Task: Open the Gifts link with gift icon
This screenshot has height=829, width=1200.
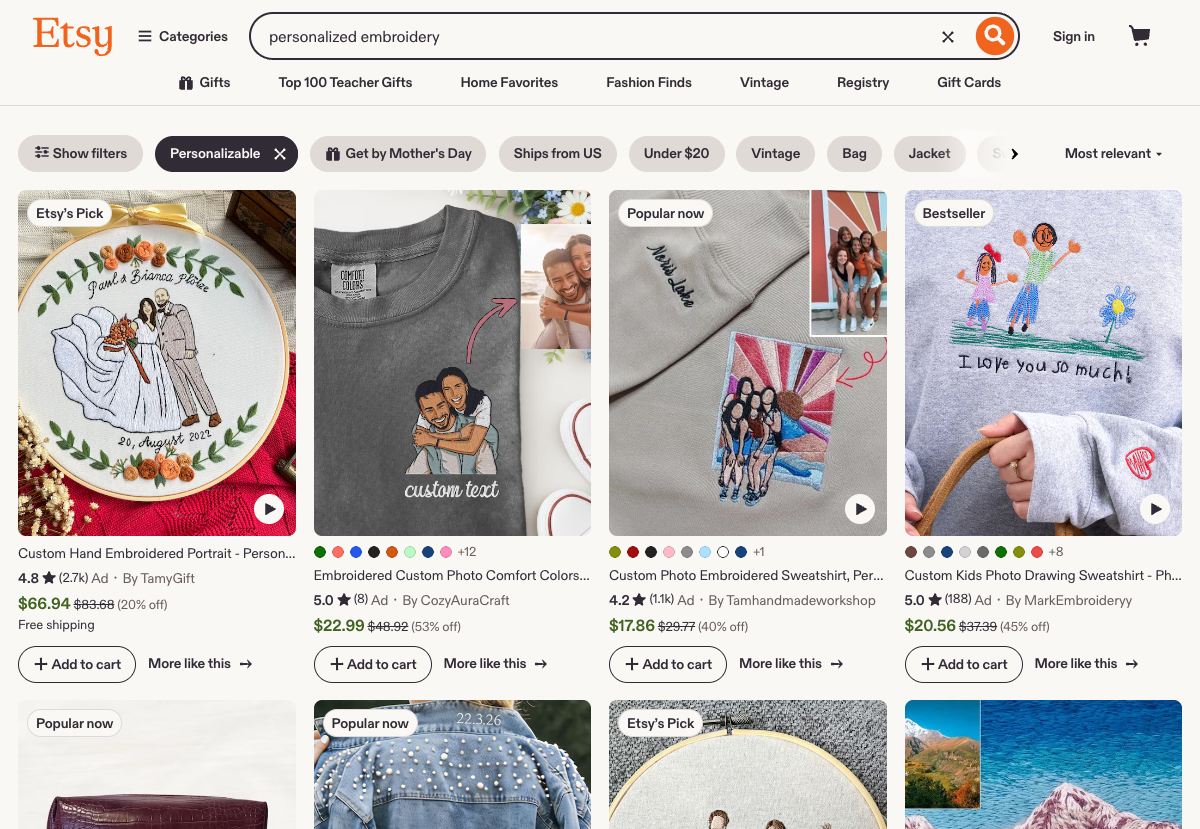Action: (205, 83)
